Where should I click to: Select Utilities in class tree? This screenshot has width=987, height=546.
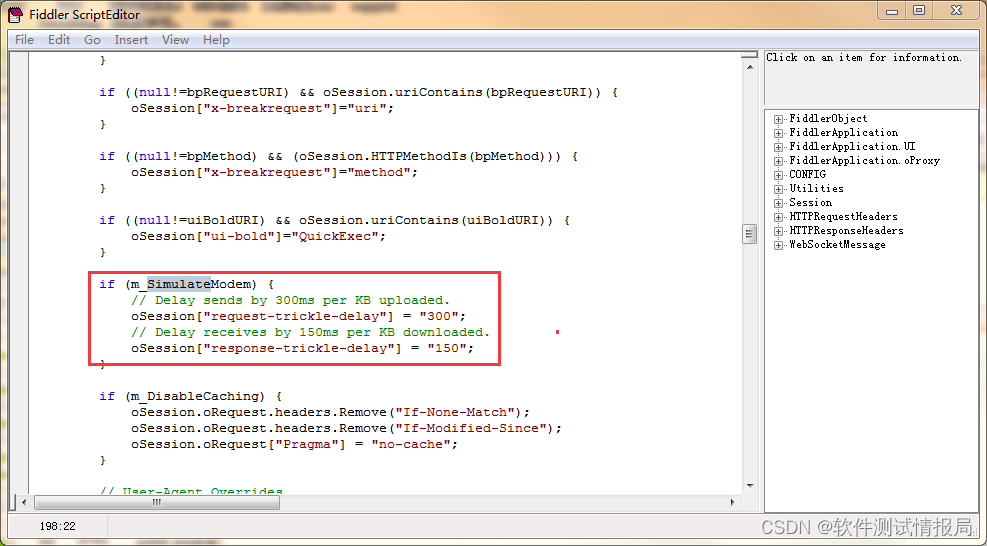pos(816,188)
